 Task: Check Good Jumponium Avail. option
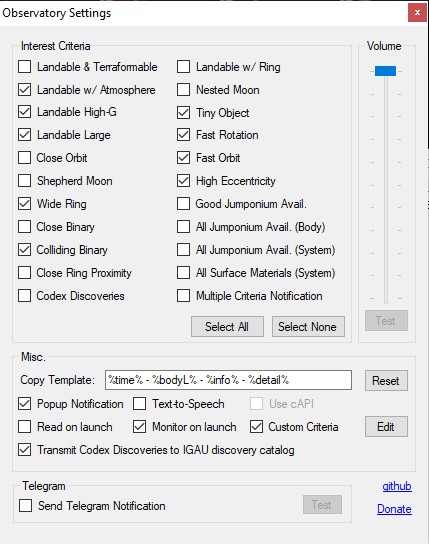183,204
